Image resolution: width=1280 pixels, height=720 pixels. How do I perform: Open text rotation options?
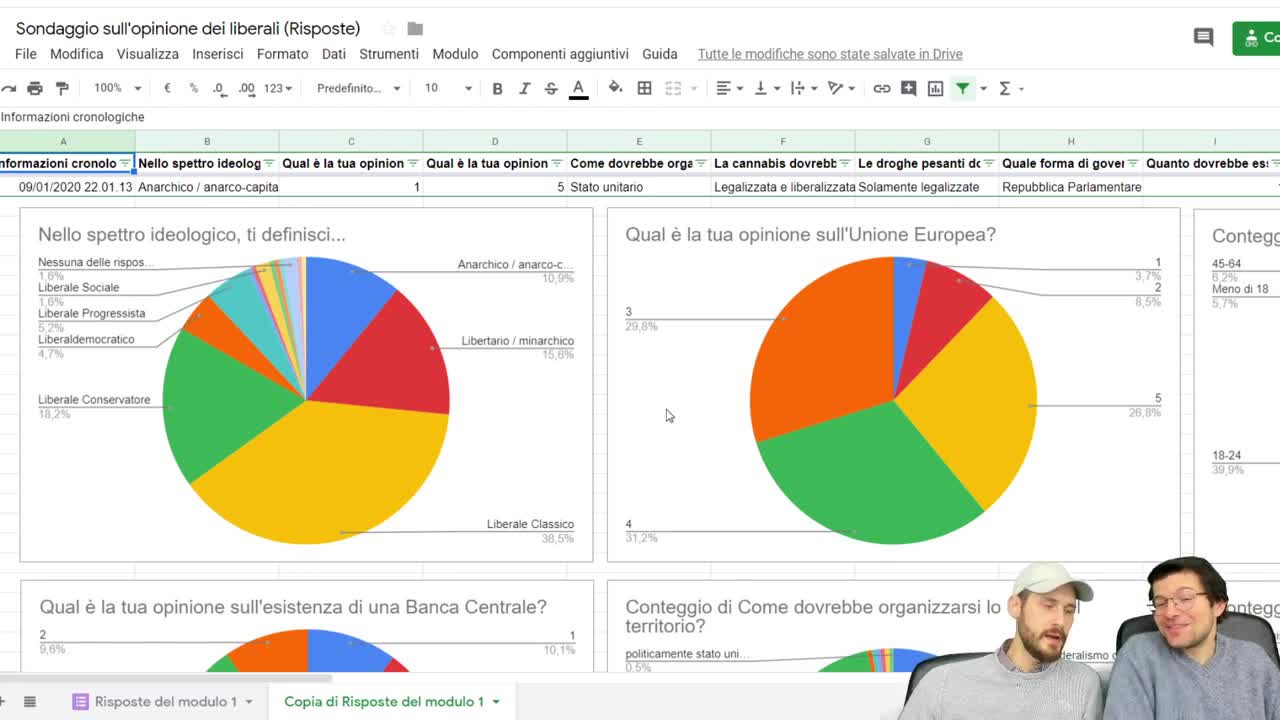click(841, 88)
